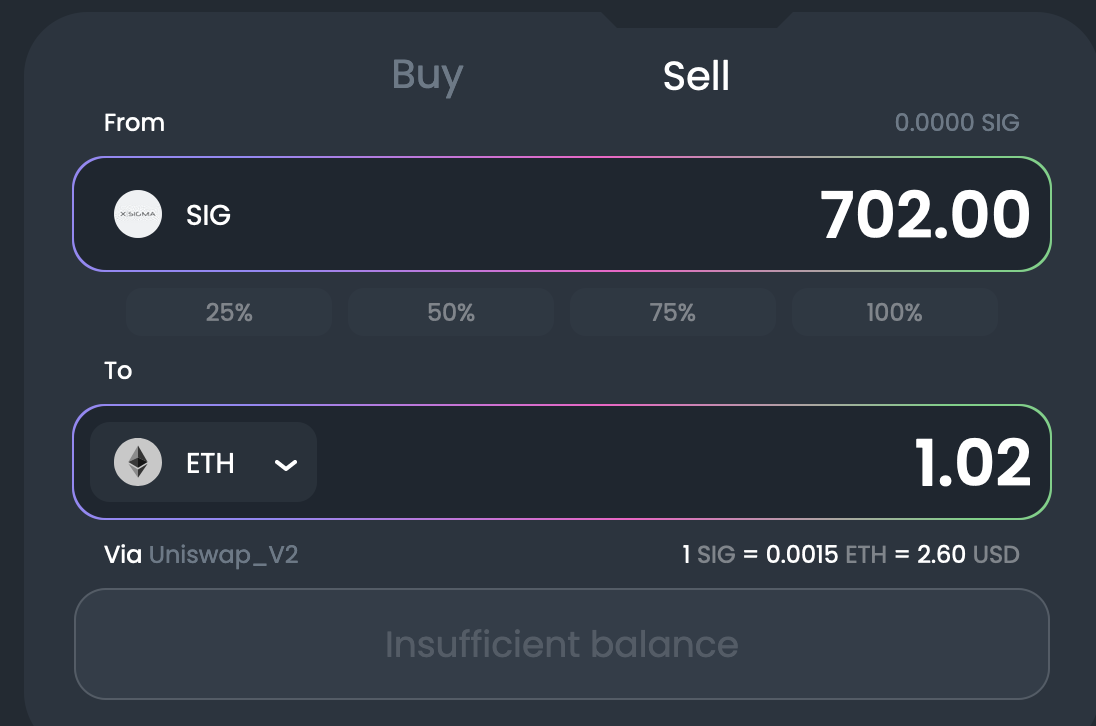Select the Sell tab
The width and height of the screenshot is (1096, 726).
click(x=696, y=76)
